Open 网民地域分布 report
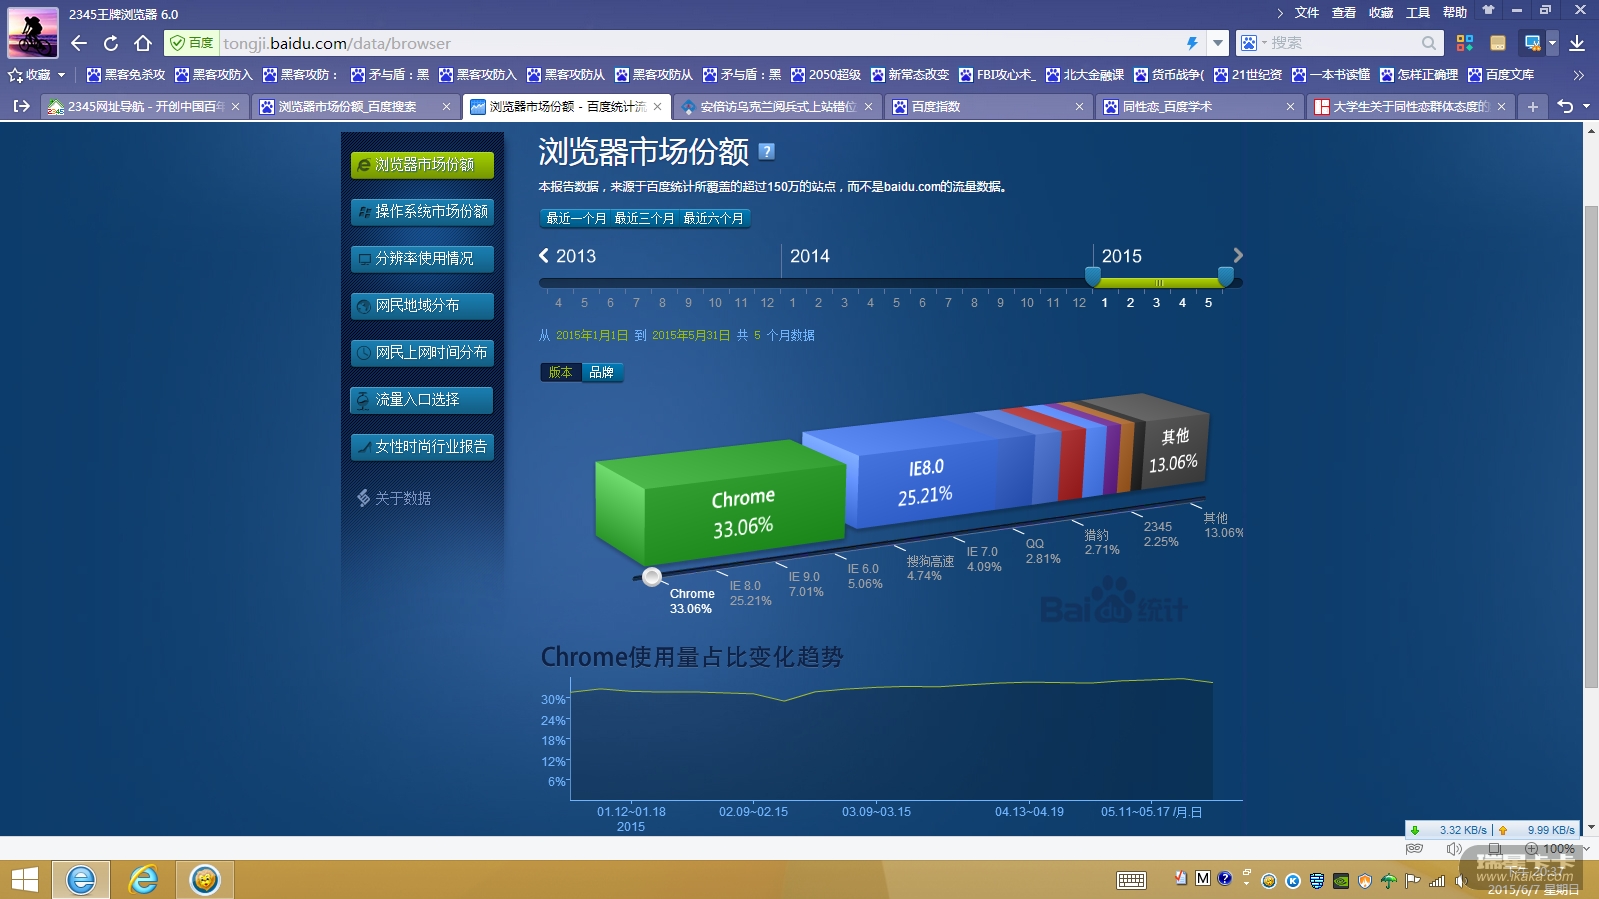1599x899 pixels. click(x=422, y=306)
